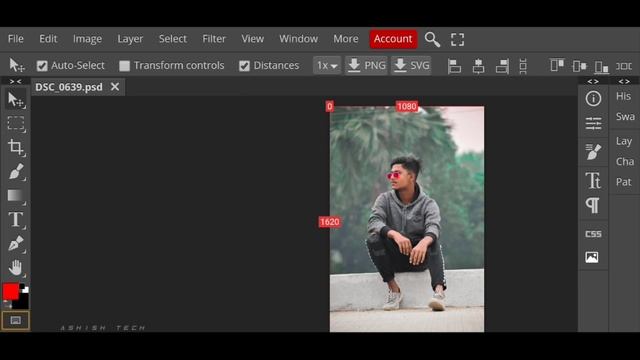Screen dimensions: 640x360
Task: Select the Move tool in left toolbar
Action: (16, 100)
